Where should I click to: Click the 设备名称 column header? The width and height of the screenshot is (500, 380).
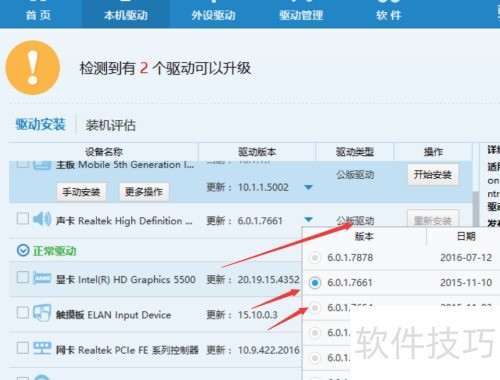click(x=104, y=152)
